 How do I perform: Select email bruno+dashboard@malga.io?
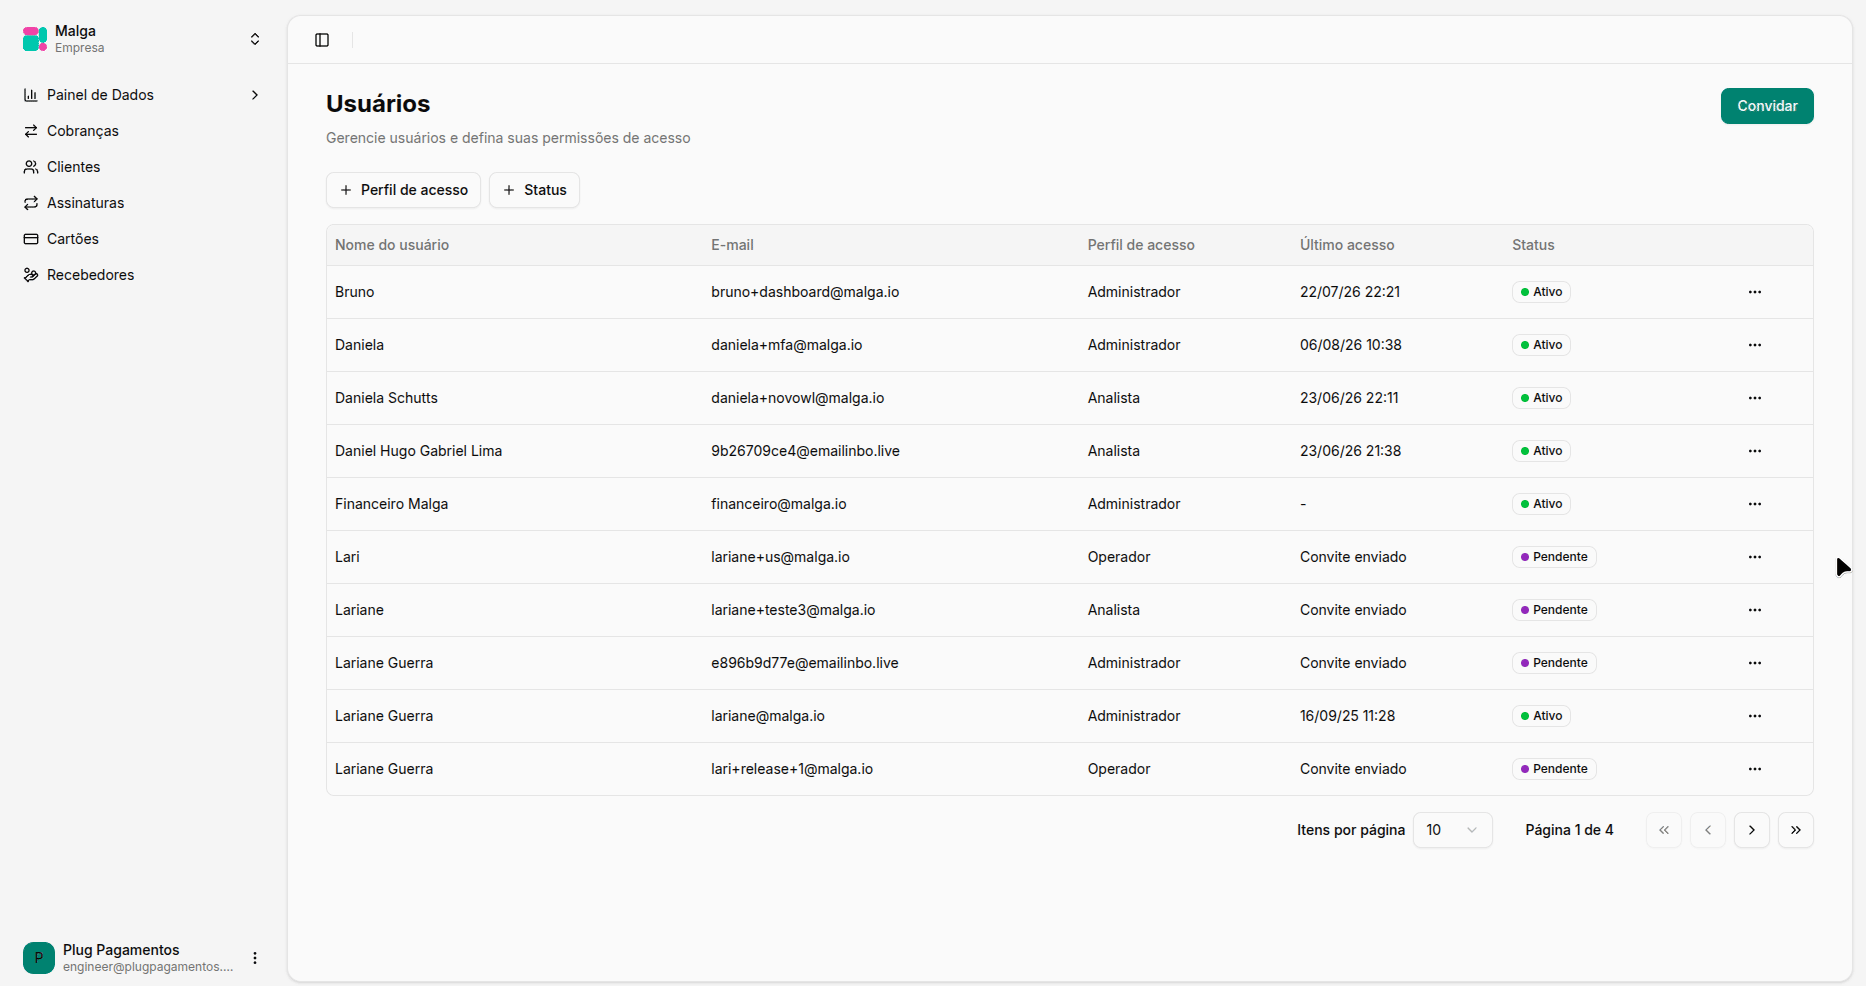(805, 292)
